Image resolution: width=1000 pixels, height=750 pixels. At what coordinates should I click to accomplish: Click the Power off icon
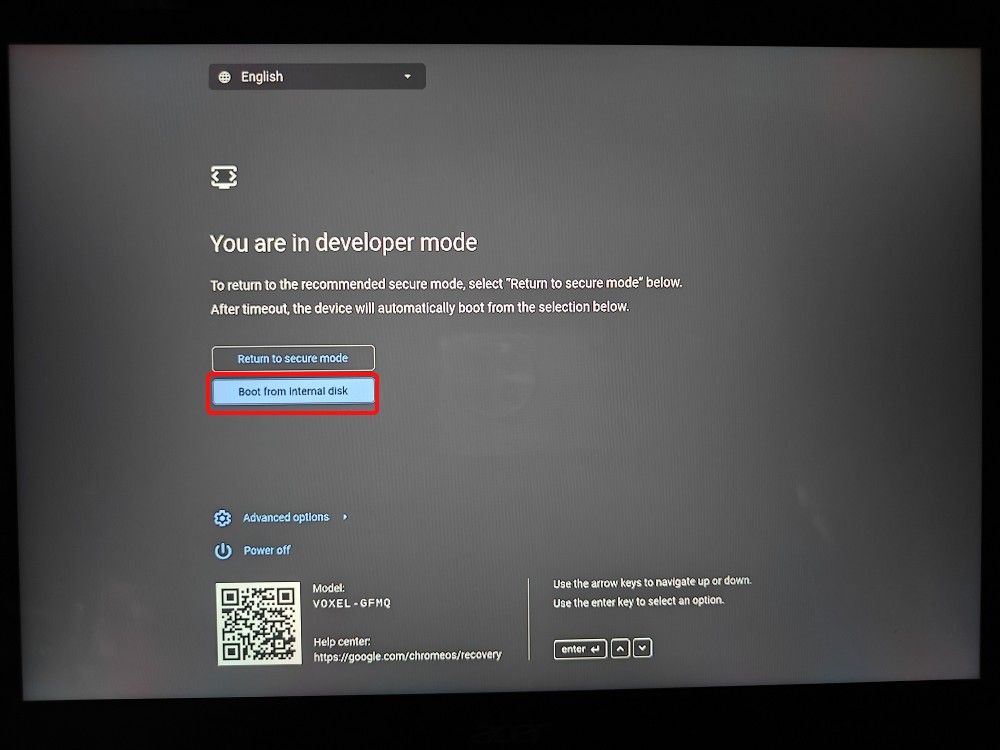pyautogui.click(x=222, y=550)
